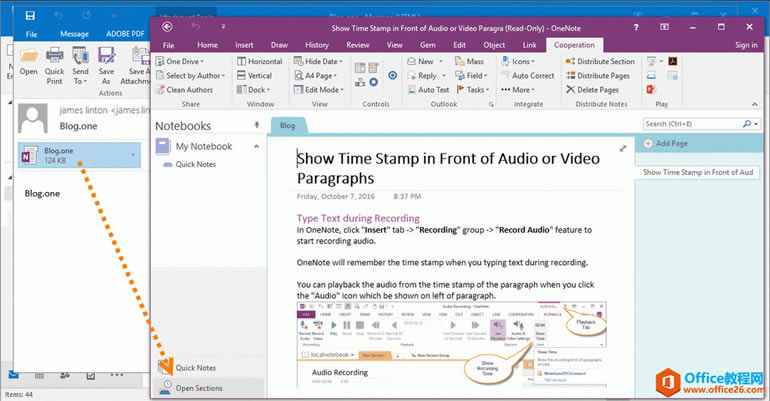Click the Outlook Tasks checkbox icon in navigation bar

pyautogui.click(x=90, y=375)
